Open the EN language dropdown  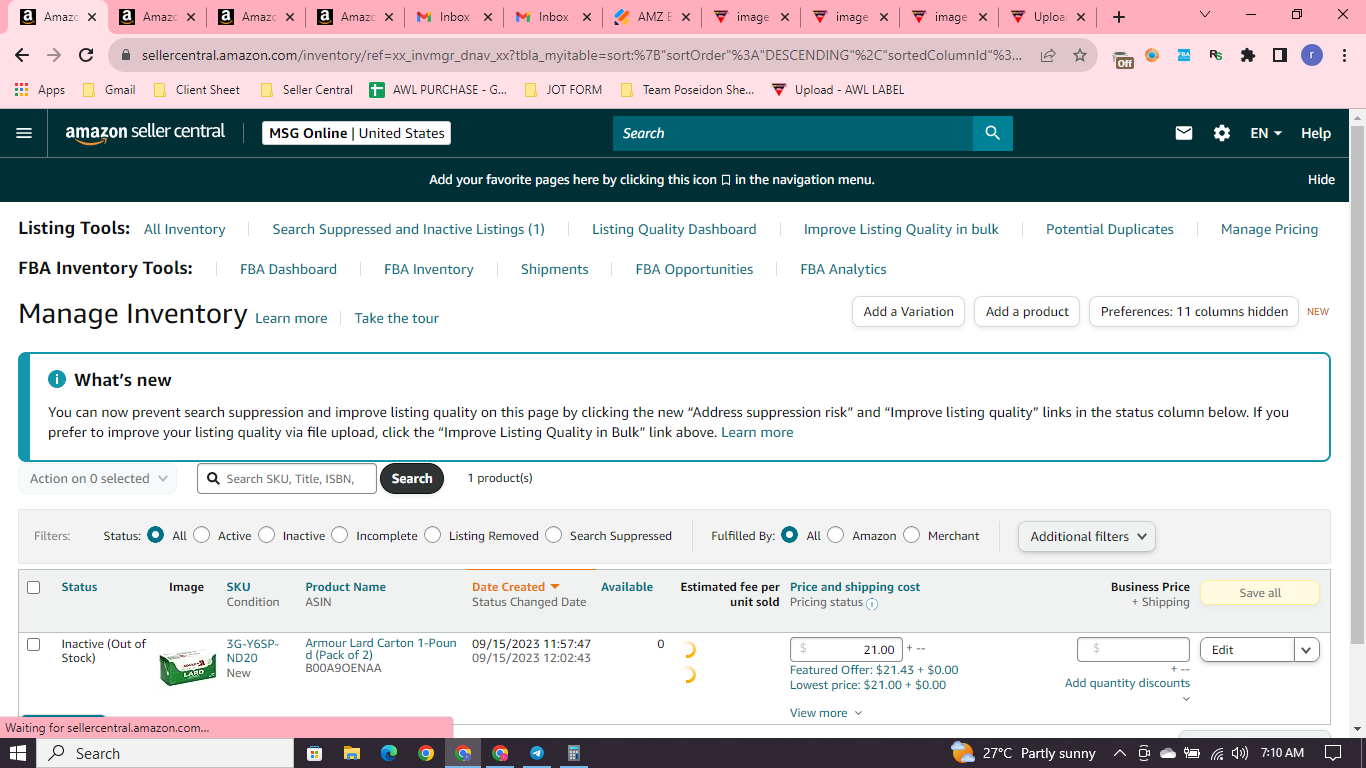pyautogui.click(x=1266, y=133)
